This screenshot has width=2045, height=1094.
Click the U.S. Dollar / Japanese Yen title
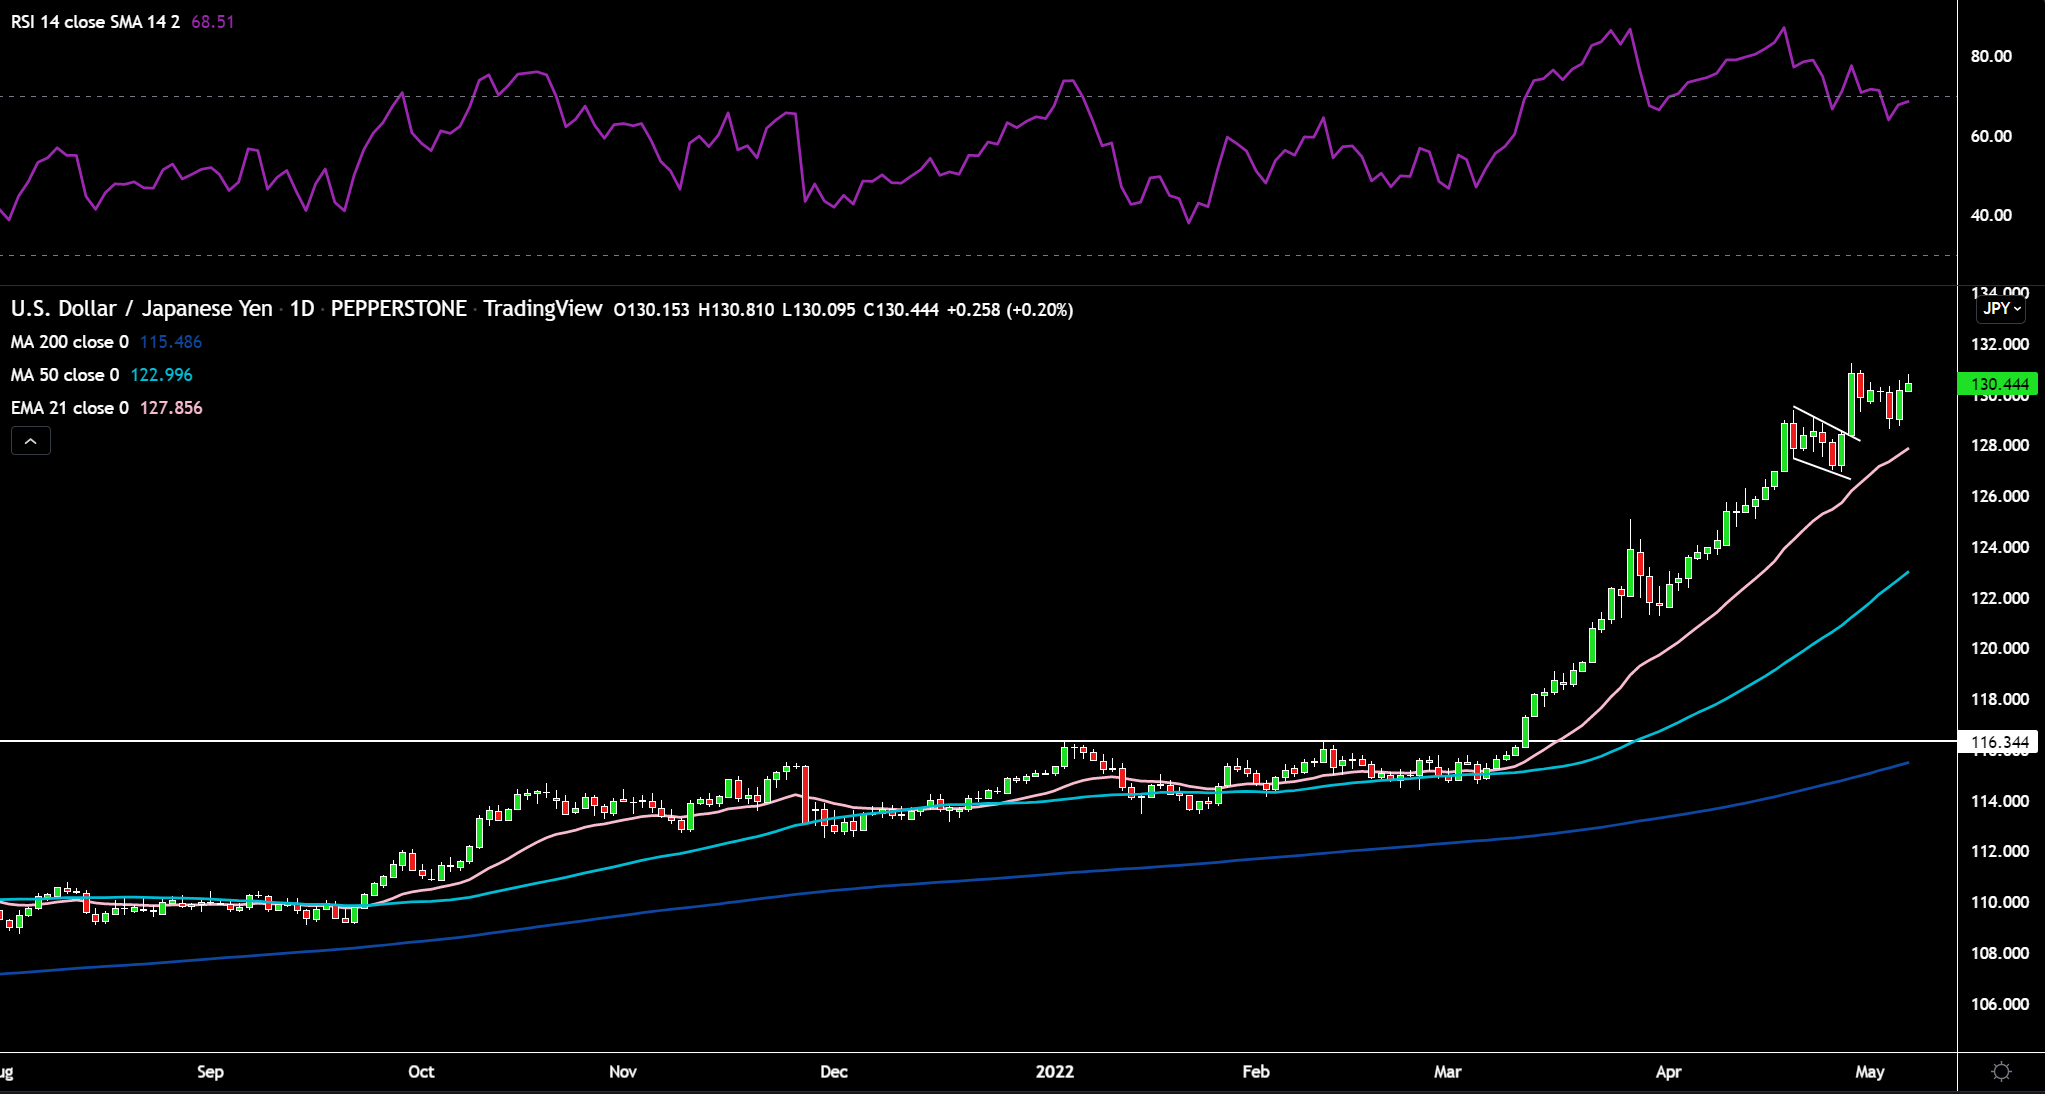coord(141,309)
